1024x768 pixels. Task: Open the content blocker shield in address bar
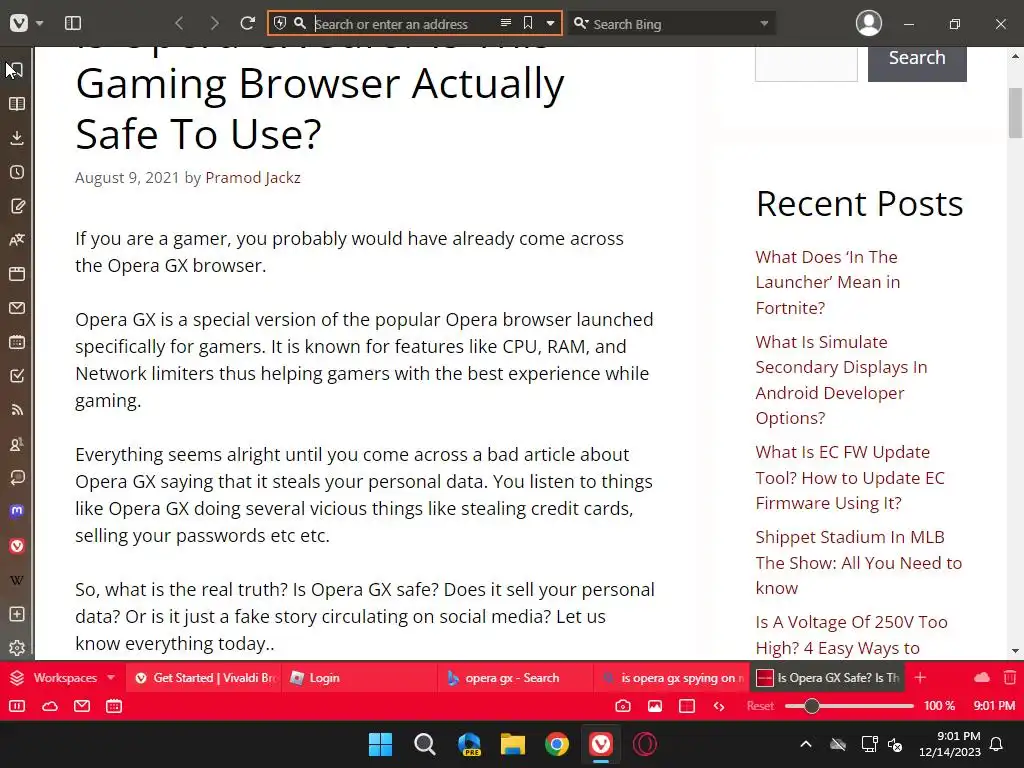coord(280,24)
